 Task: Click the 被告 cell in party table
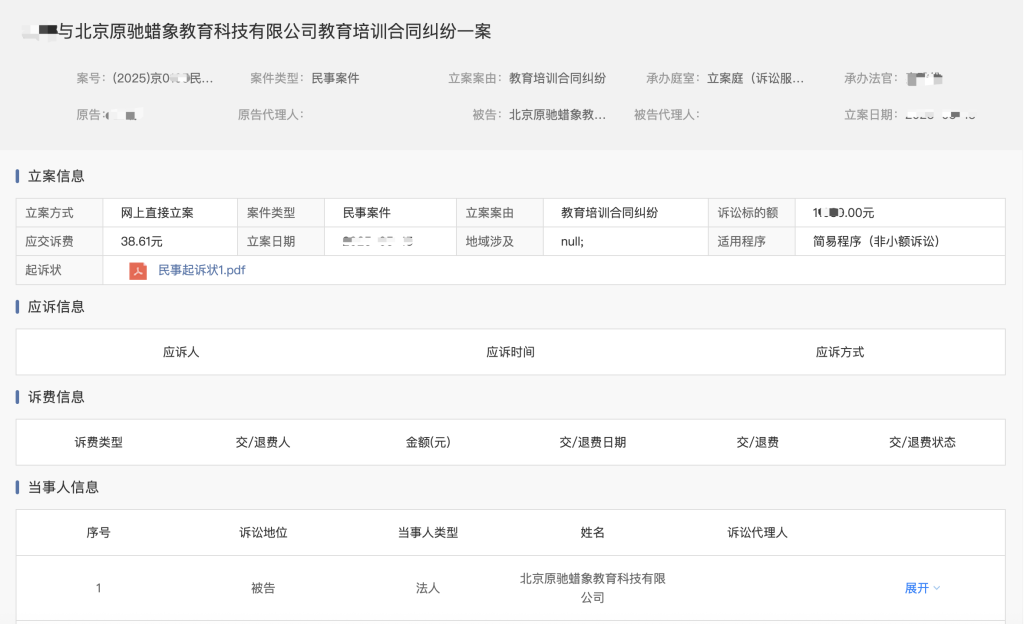point(263,588)
